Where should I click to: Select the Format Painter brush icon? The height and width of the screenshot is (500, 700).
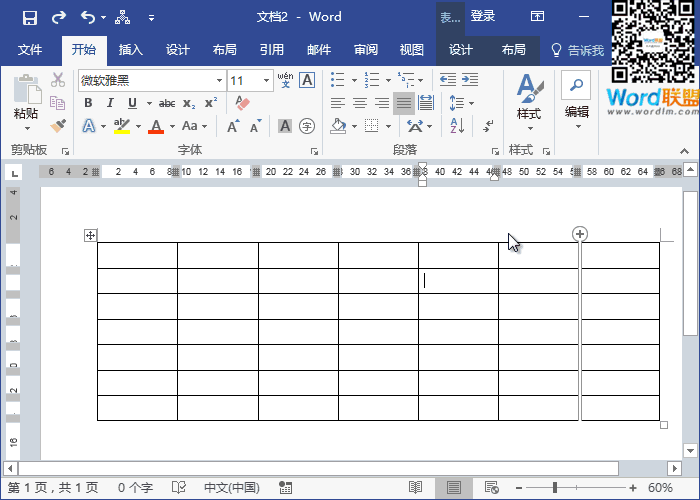click(x=58, y=126)
